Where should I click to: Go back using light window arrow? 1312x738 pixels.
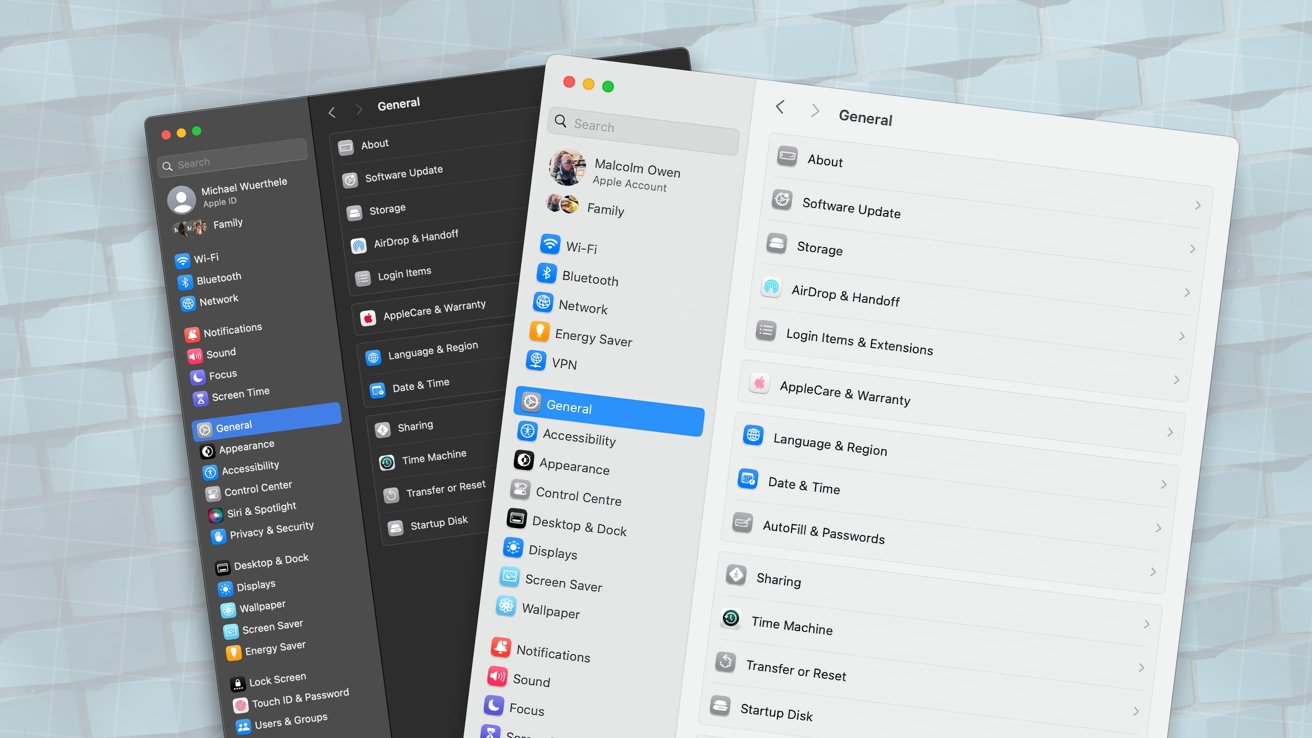[x=780, y=107]
